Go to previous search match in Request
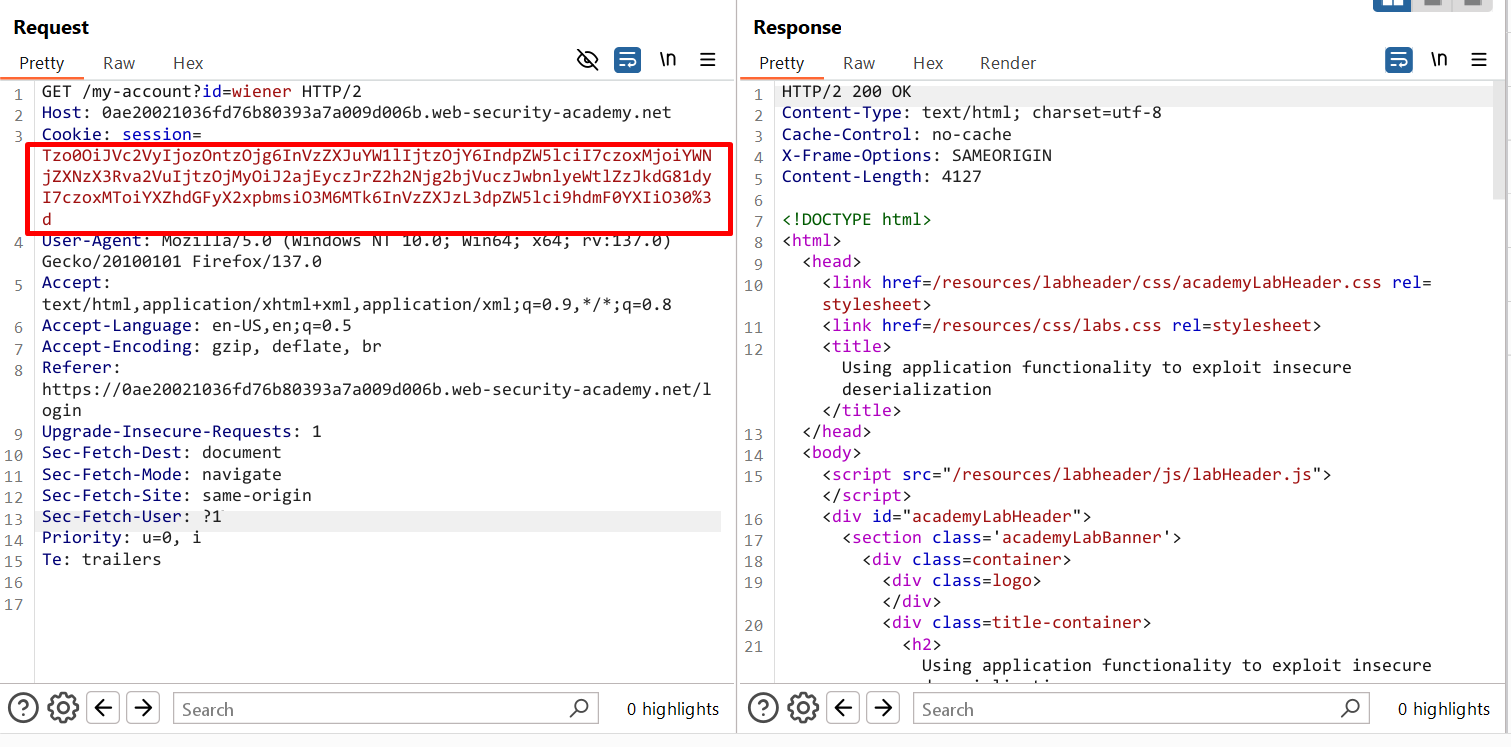Screen dimensions: 1511x747 tap(103, 708)
